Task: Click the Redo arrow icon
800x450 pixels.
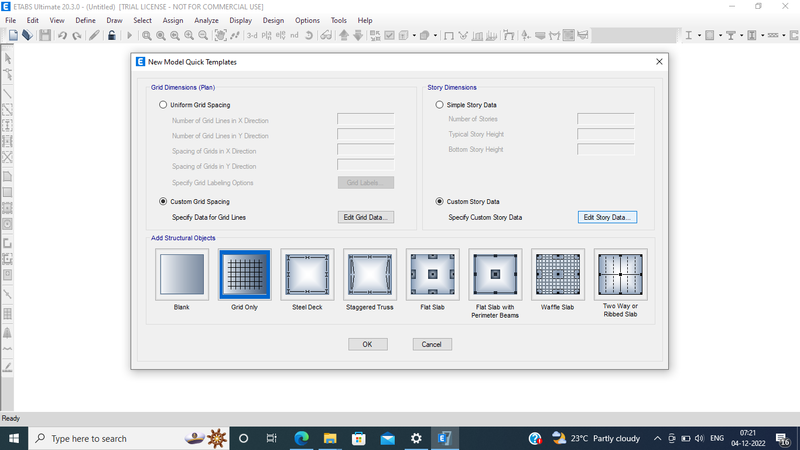Action: [77, 35]
